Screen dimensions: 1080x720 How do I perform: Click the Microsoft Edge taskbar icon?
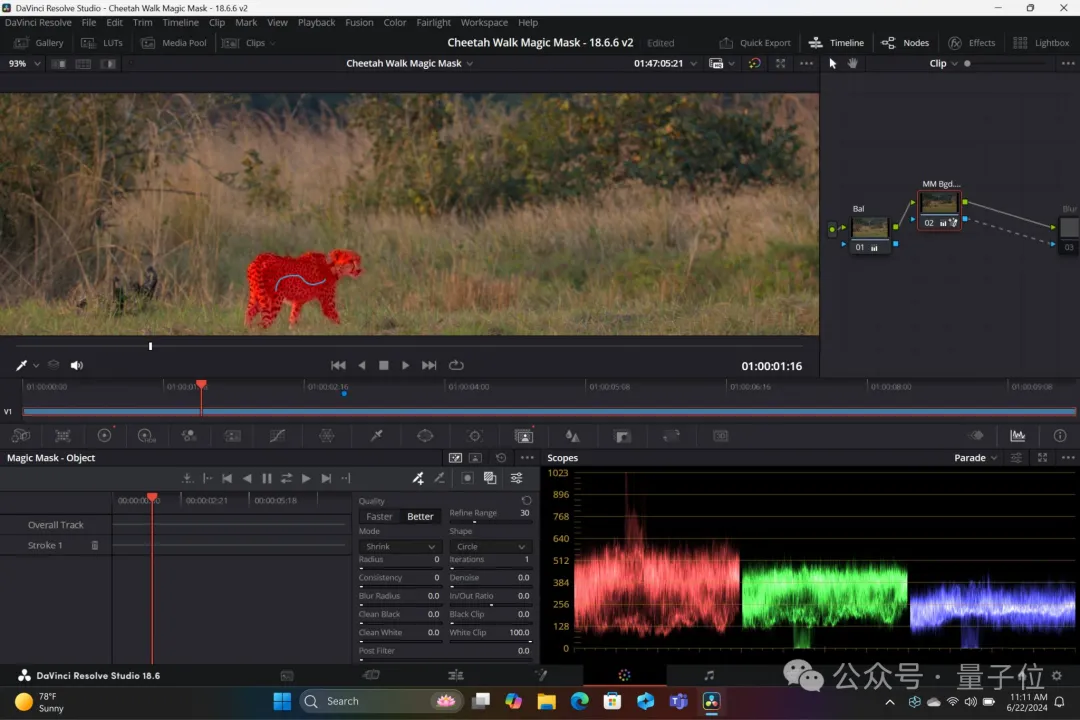click(580, 701)
